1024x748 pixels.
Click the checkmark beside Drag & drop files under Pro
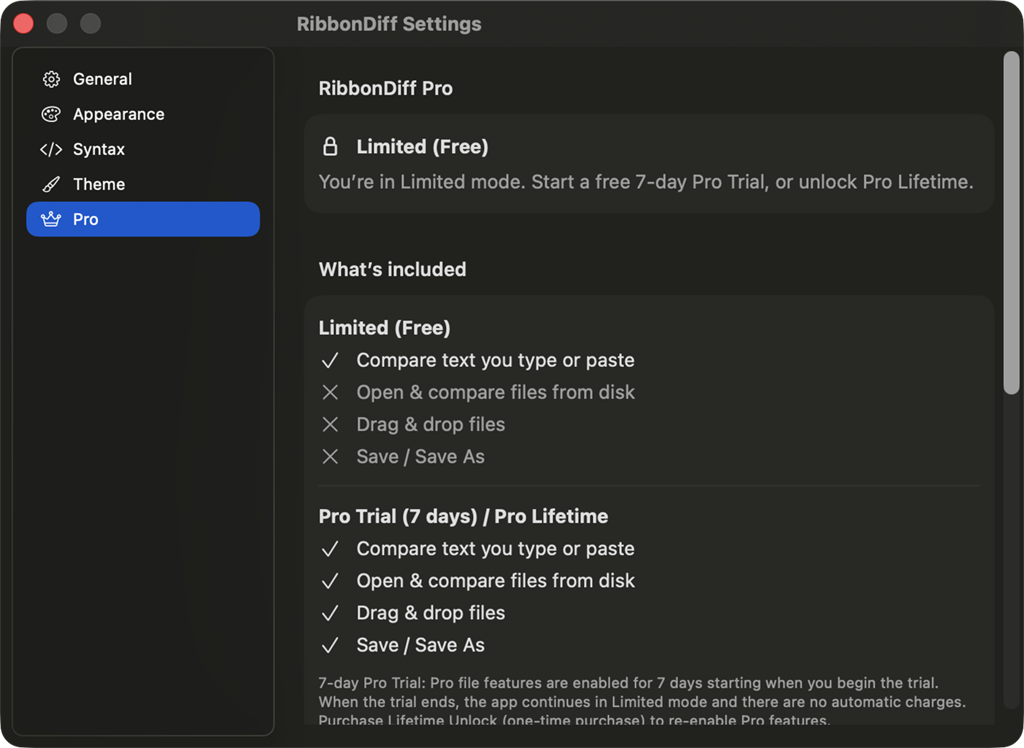(330, 612)
